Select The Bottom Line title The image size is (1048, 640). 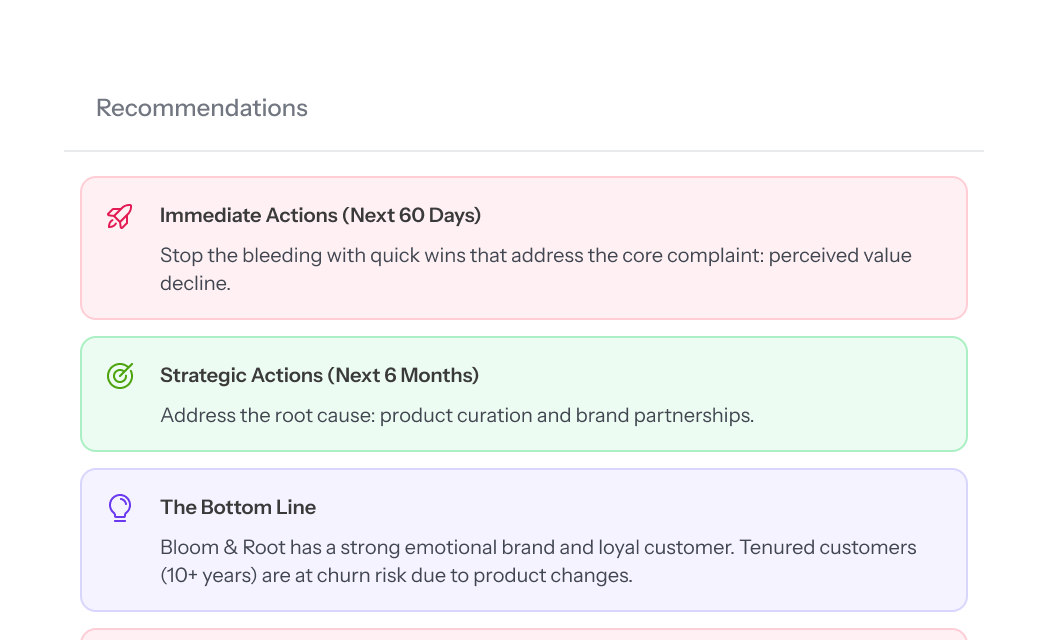238,507
